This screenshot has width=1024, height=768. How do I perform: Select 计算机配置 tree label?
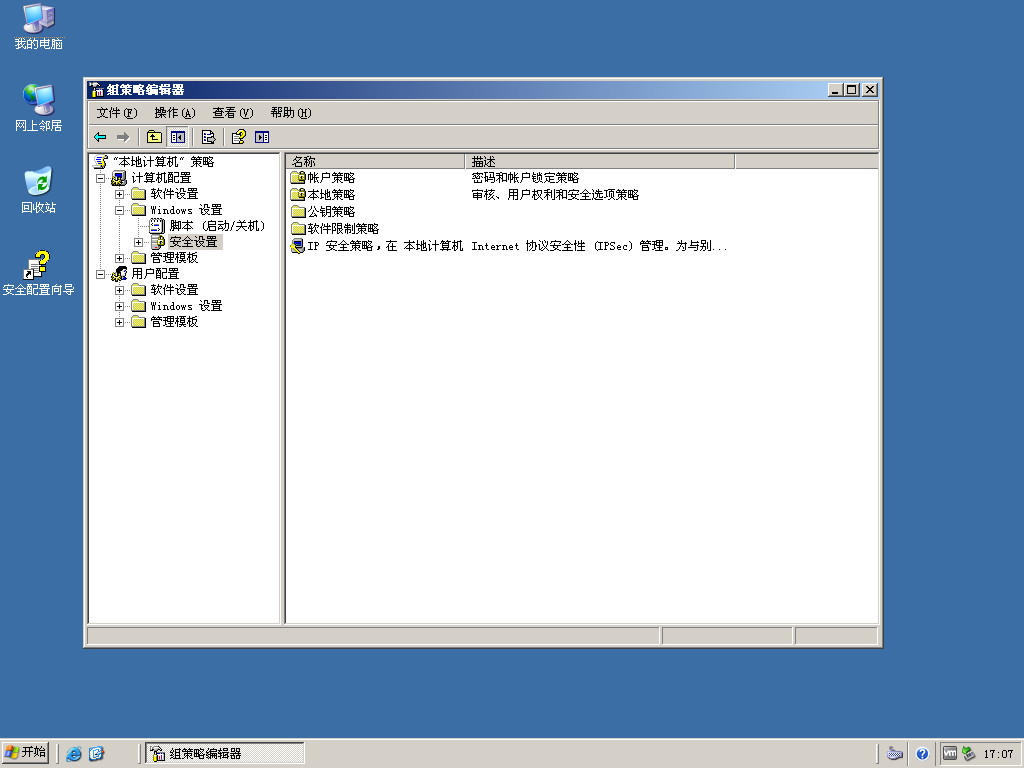tap(161, 178)
